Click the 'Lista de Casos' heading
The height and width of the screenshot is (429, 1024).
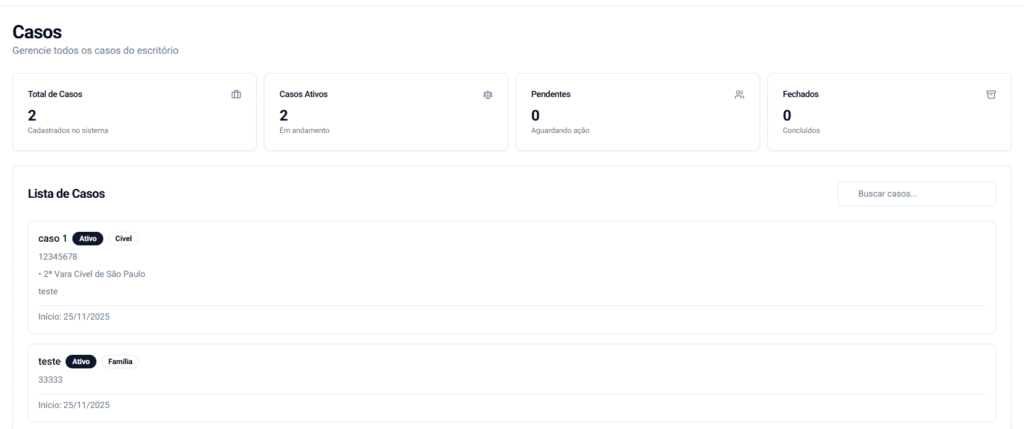[66, 194]
